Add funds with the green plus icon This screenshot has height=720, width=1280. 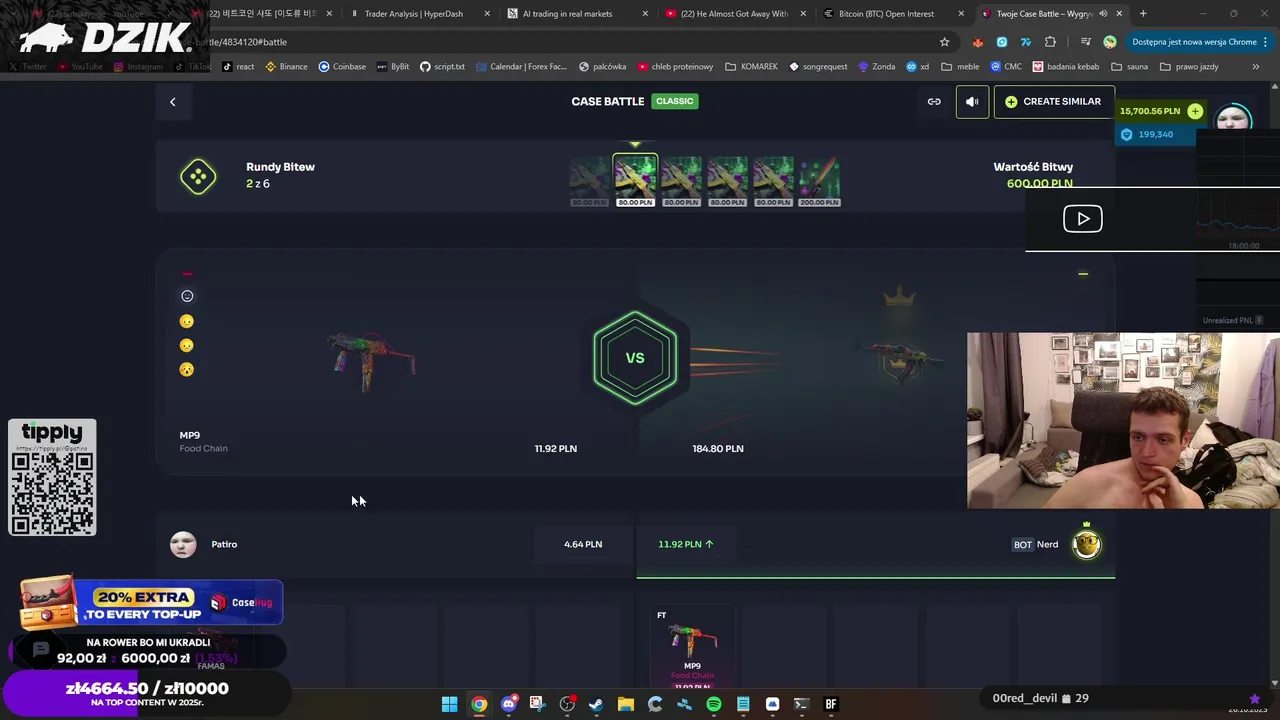(1195, 111)
